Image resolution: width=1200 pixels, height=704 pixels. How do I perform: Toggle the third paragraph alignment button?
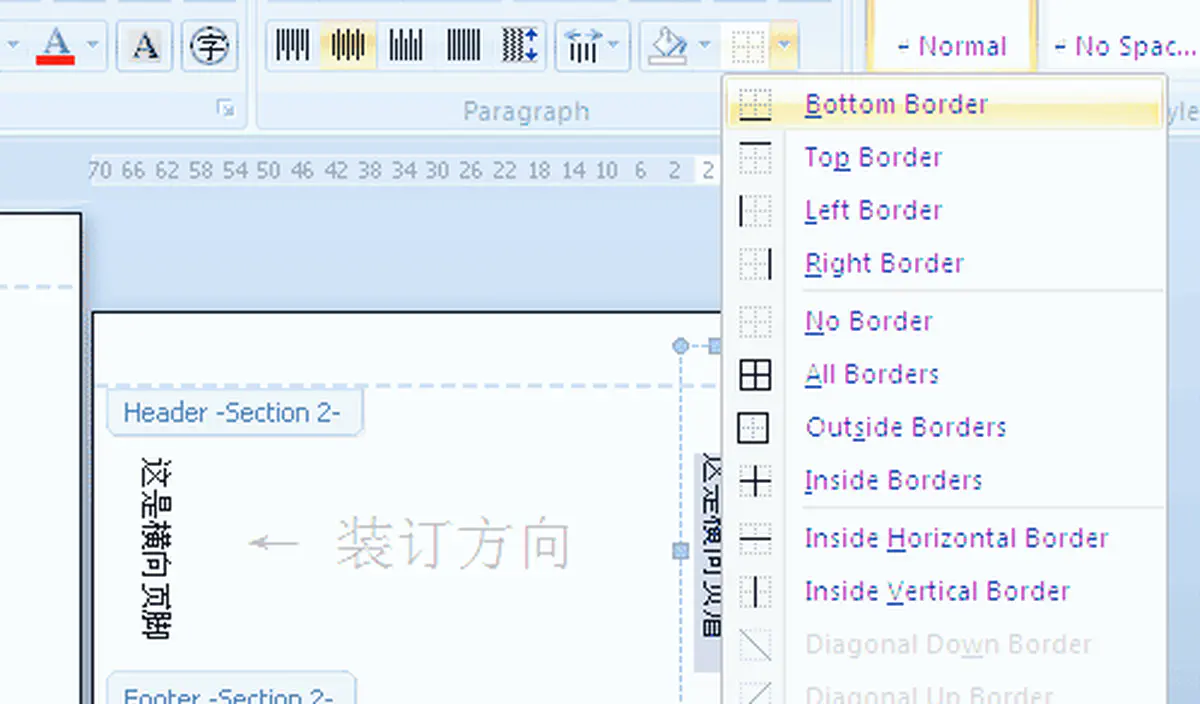pyautogui.click(x=406, y=46)
